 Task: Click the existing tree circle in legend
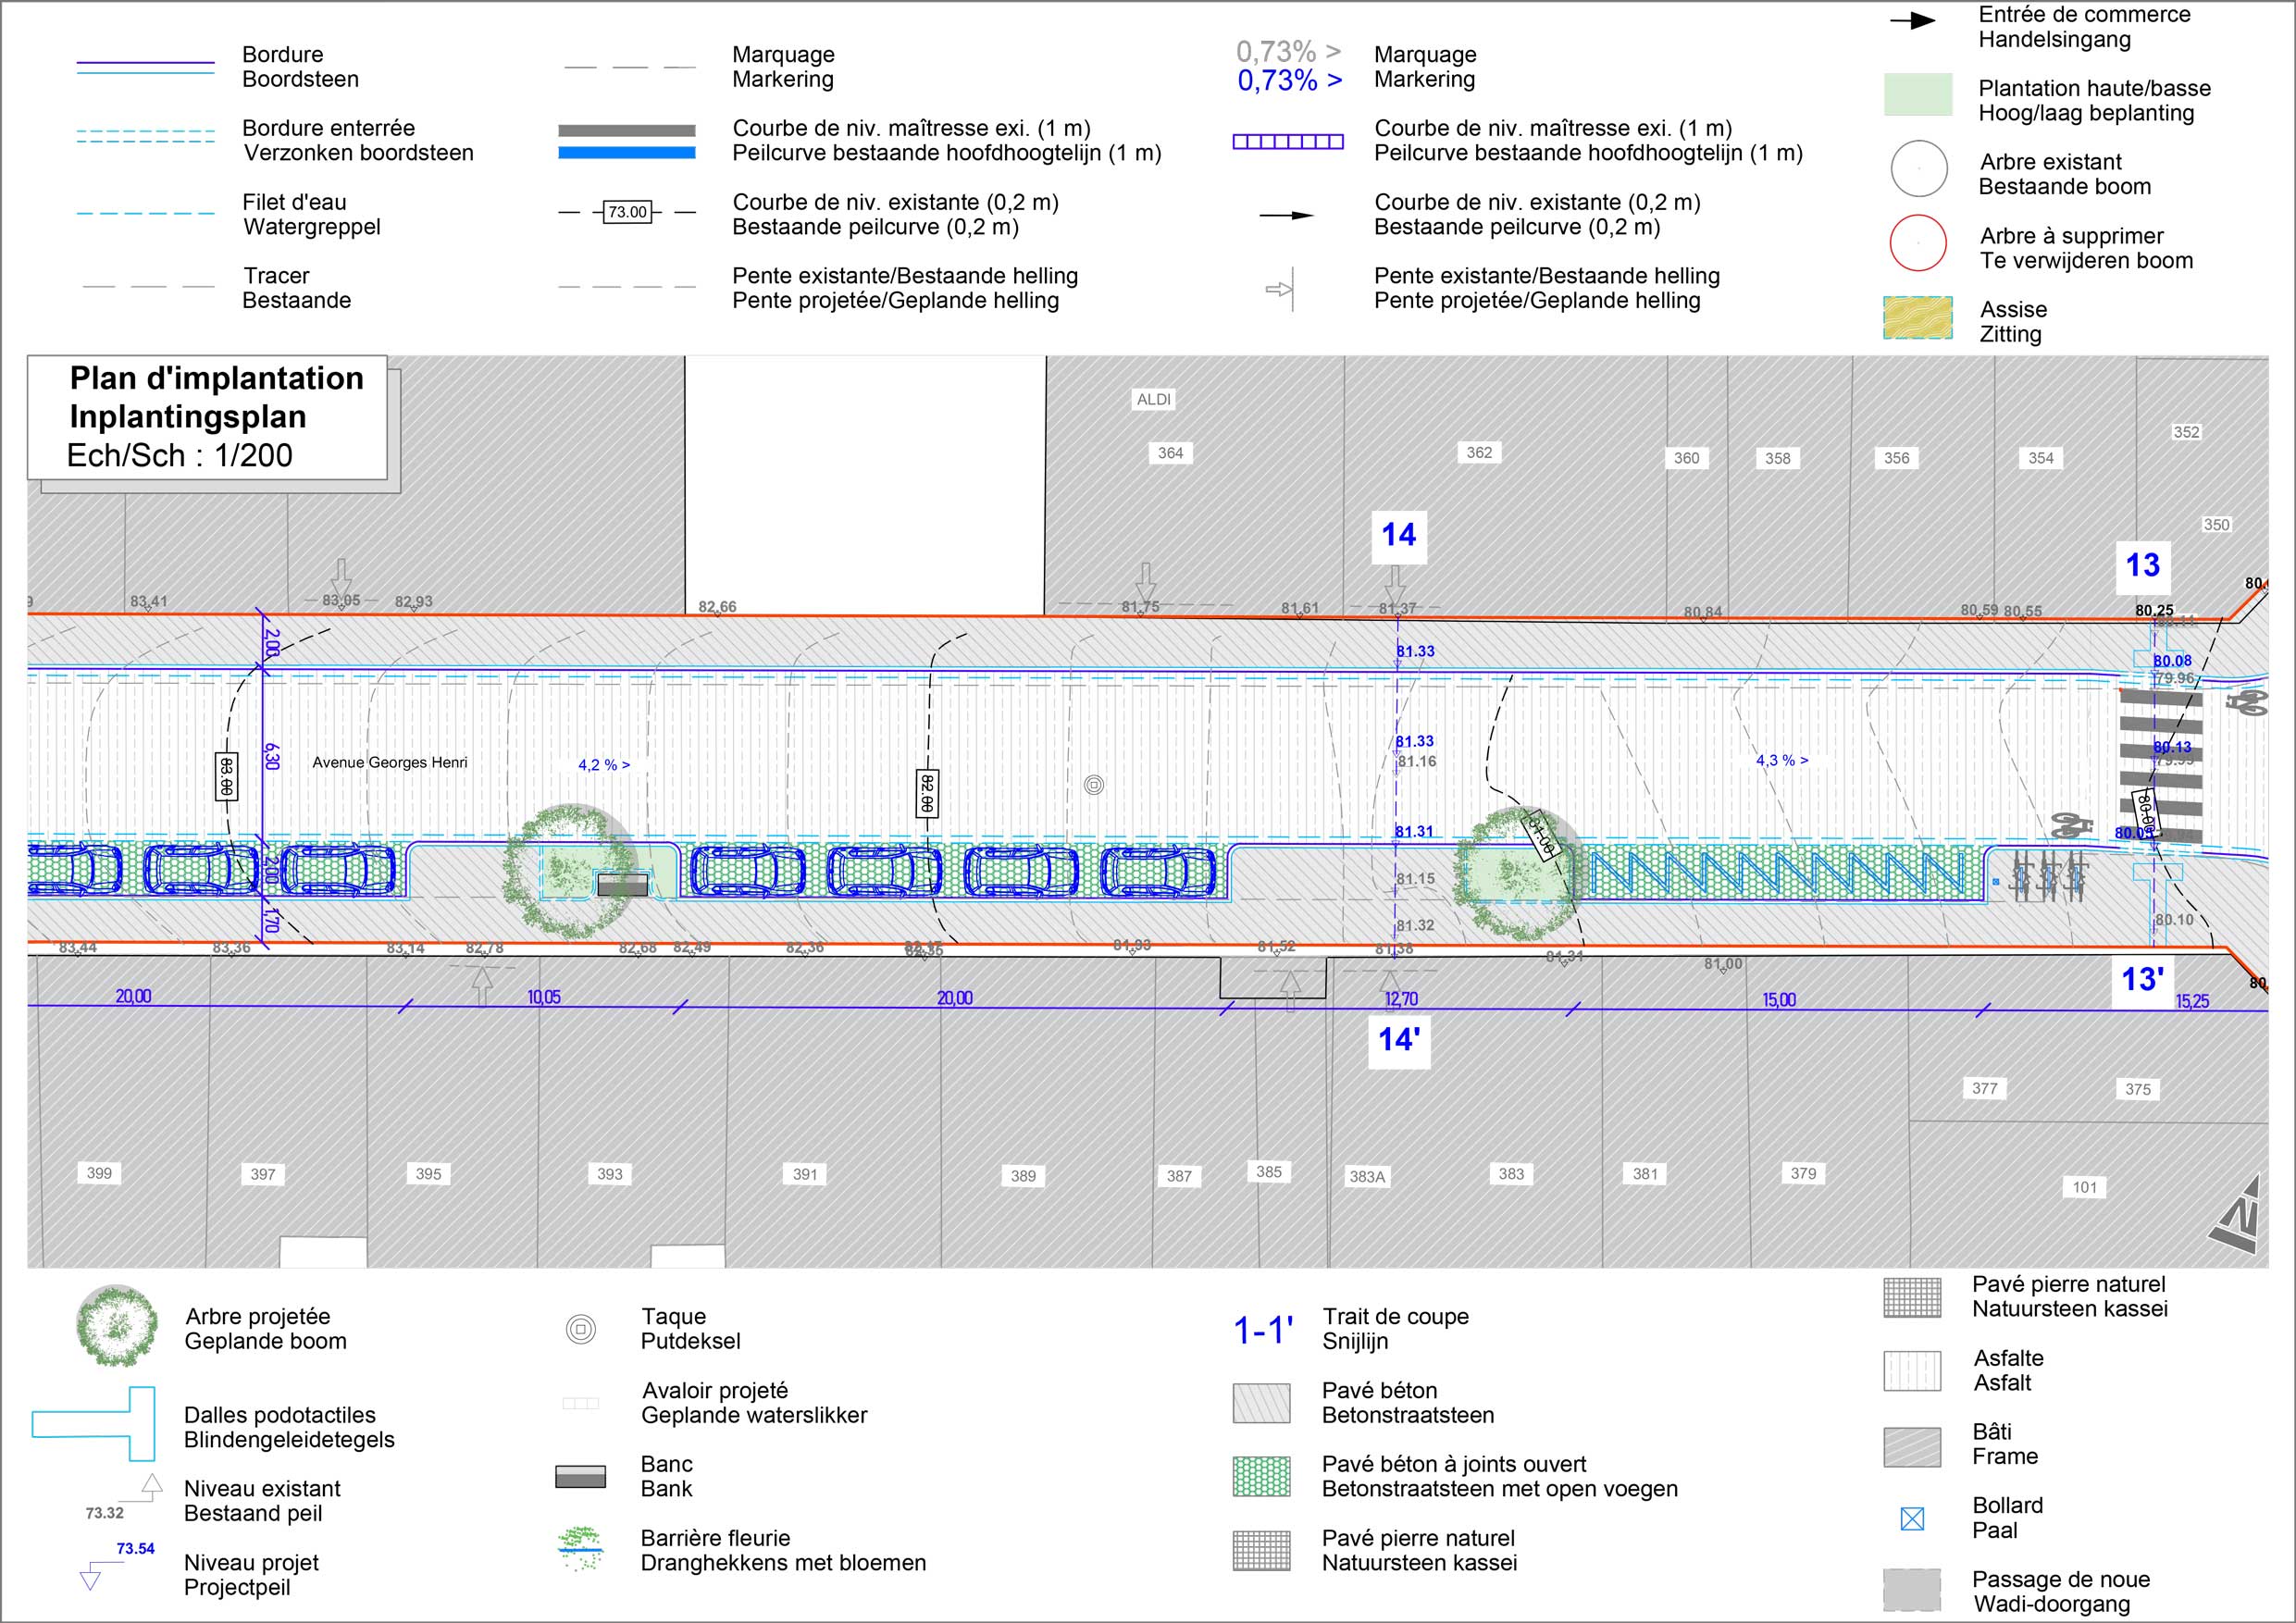(x=1918, y=169)
